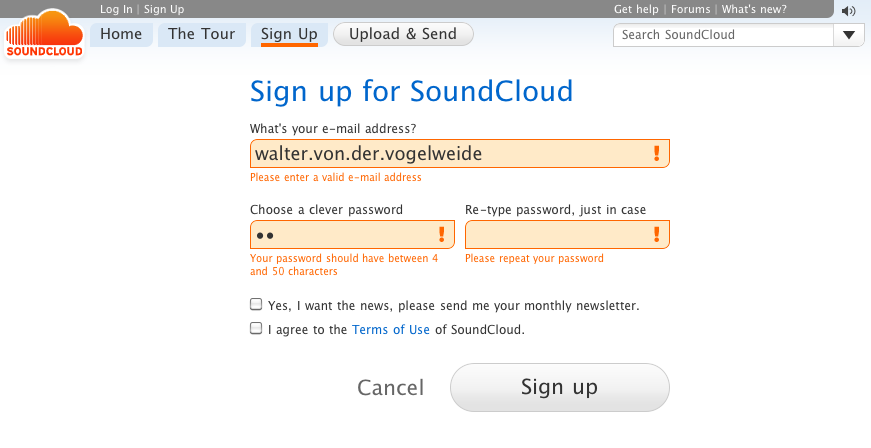Screen dimensions: 871x448
Task: Enable the monthly newsletter checkbox
Action: pyautogui.click(x=257, y=304)
